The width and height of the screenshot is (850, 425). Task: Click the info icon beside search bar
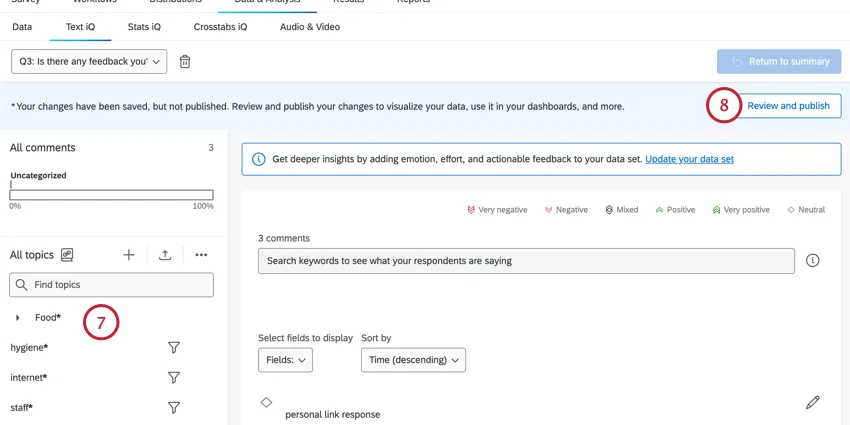coord(812,261)
